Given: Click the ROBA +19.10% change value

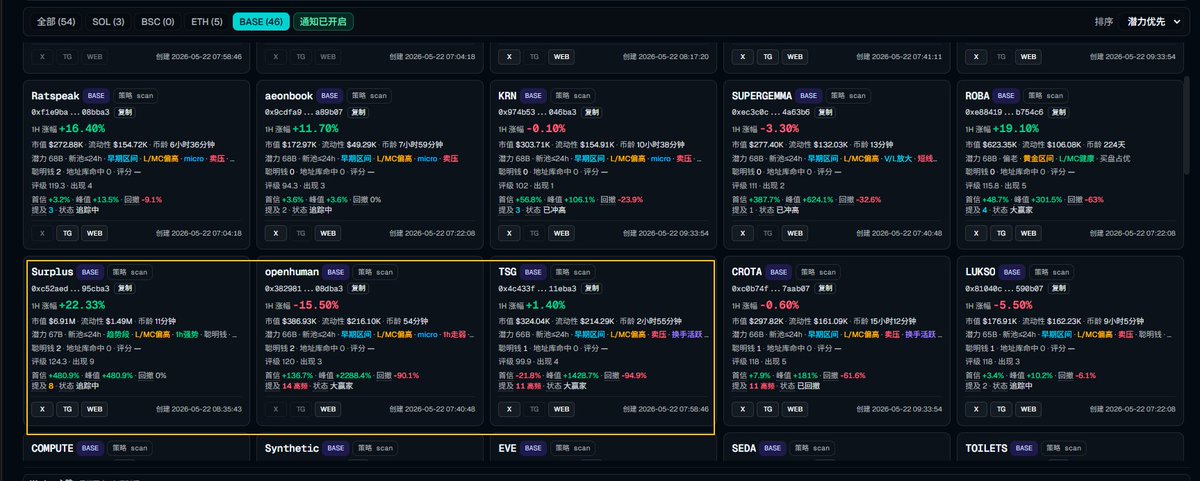Looking at the screenshot, I should [x=1014, y=130].
